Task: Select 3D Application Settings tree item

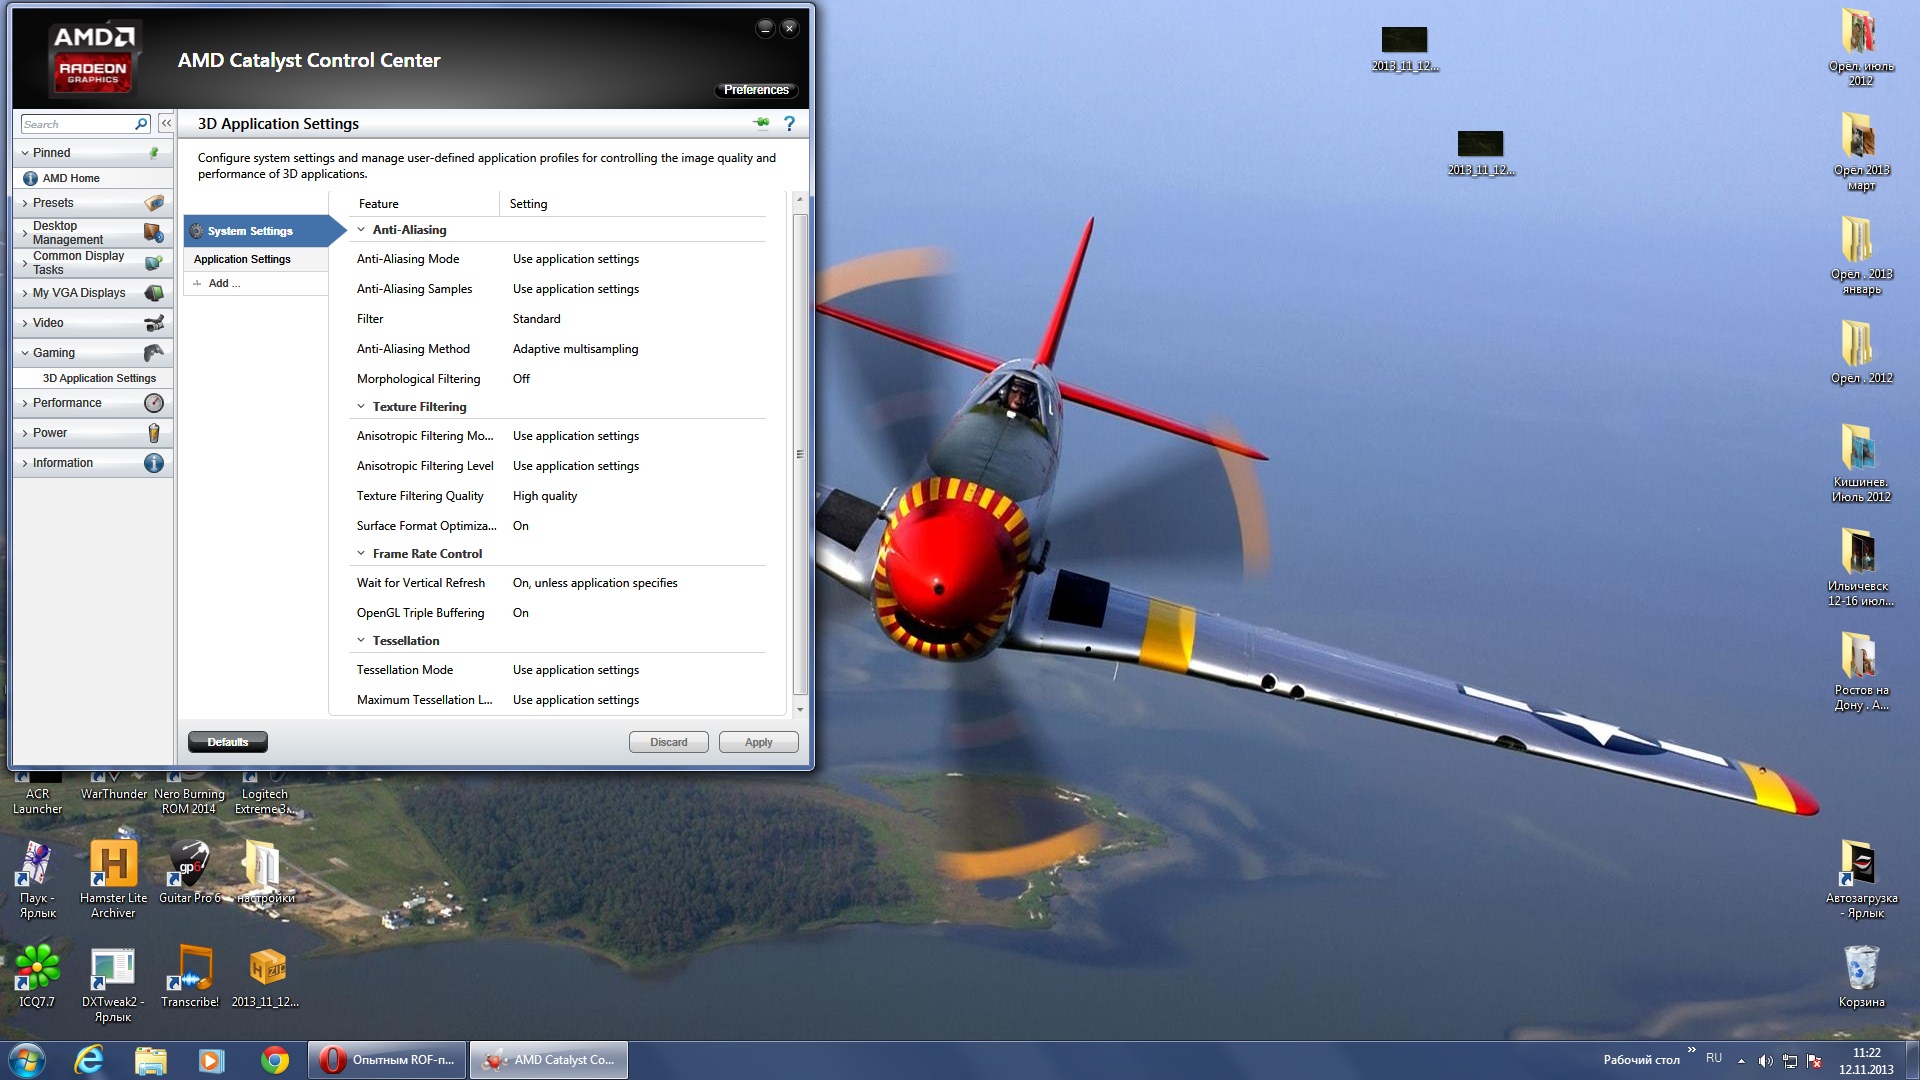Action: 99,378
